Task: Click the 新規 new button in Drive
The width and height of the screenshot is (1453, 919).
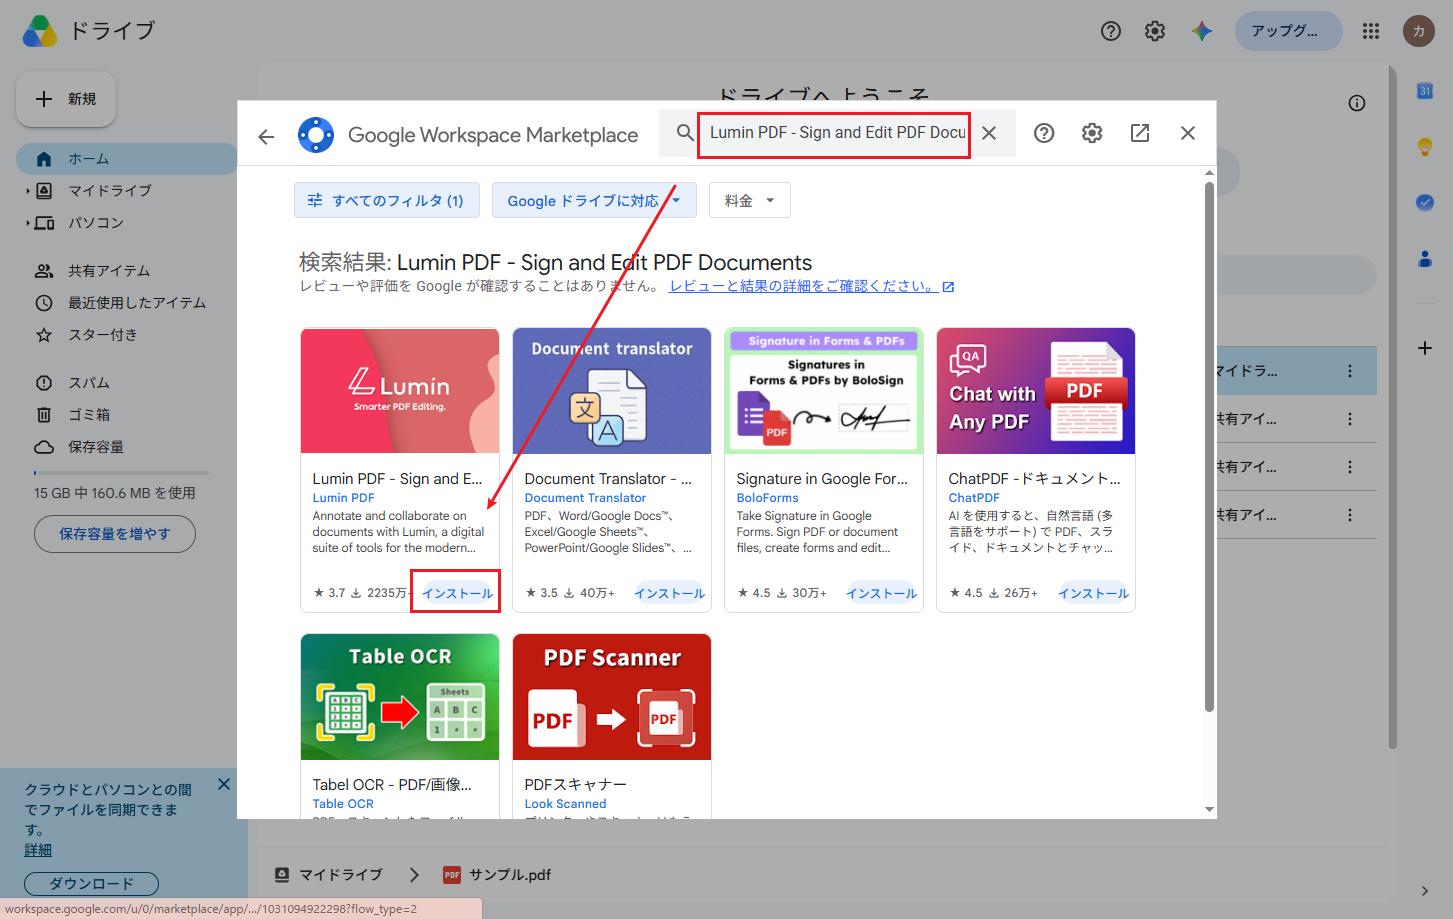Action: (66, 99)
